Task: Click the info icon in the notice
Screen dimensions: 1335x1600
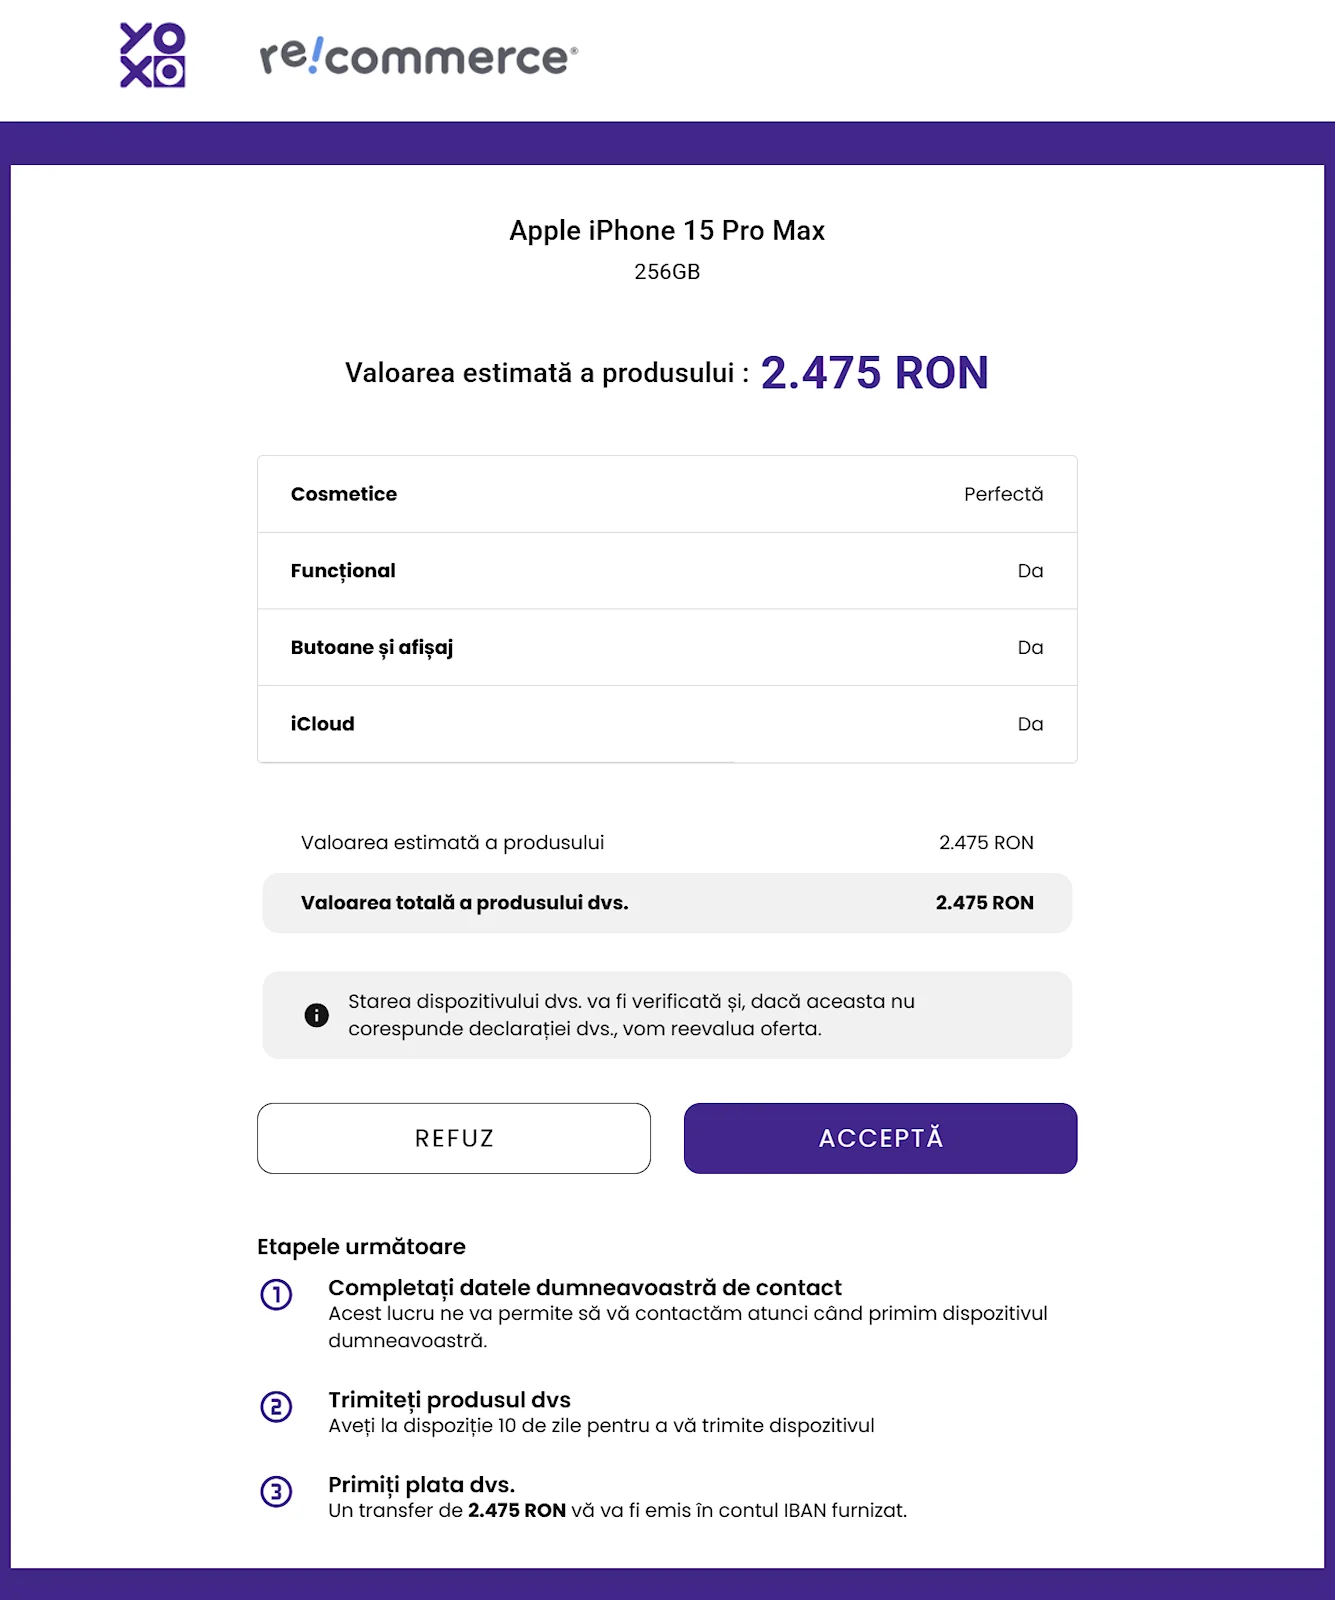Action: (x=316, y=1015)
